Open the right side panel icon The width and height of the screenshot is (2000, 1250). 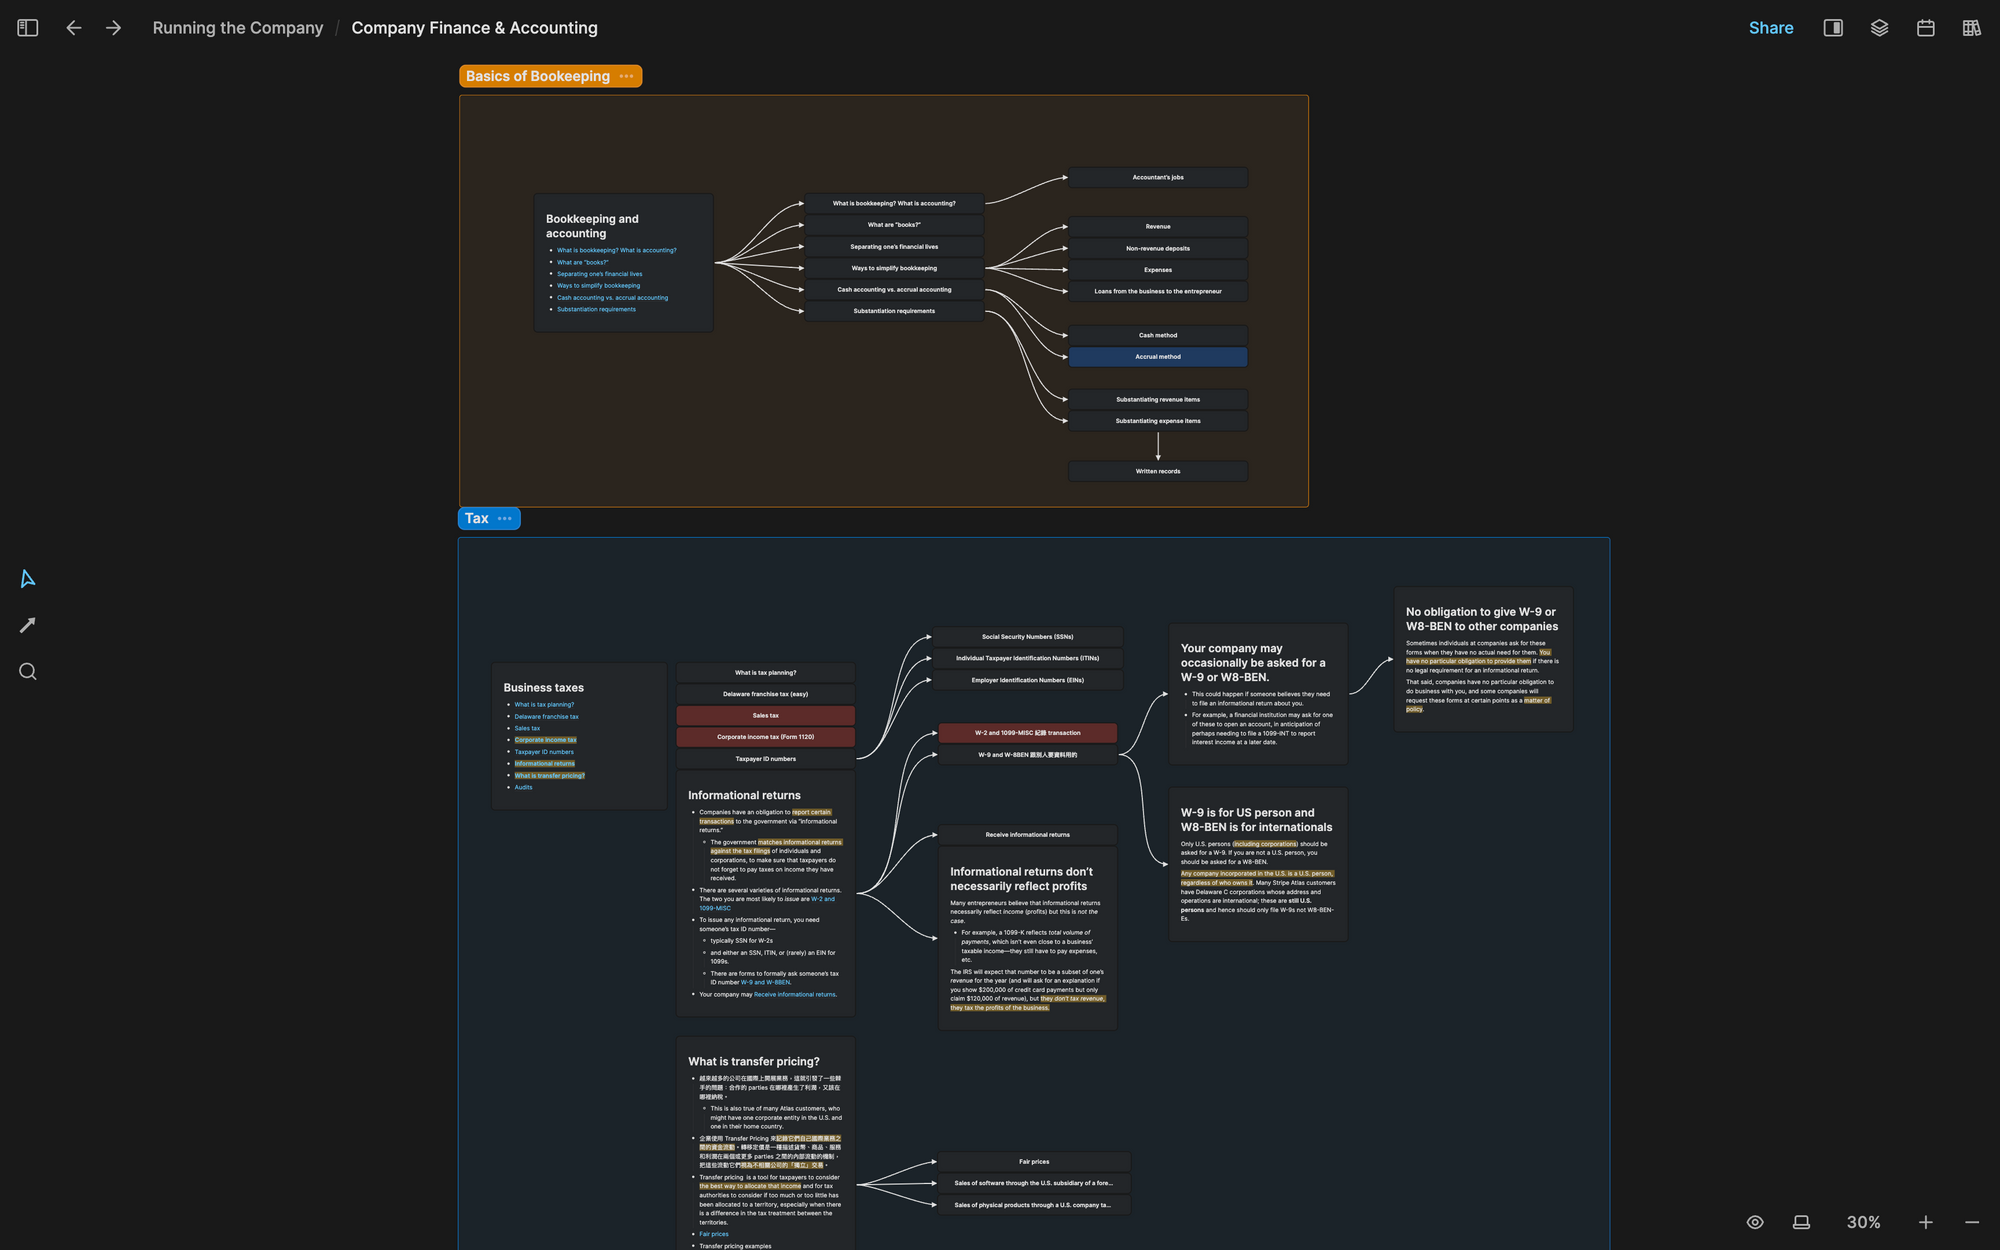(1833, 28)
